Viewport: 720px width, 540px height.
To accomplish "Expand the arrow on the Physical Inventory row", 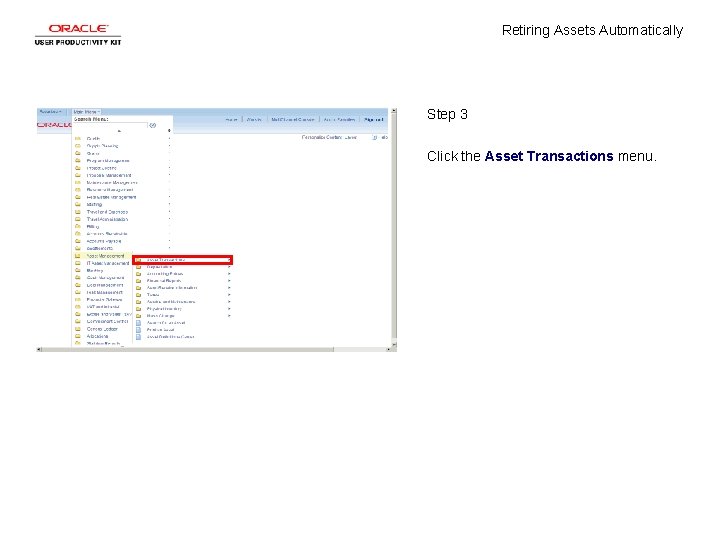I will [229, 309].
